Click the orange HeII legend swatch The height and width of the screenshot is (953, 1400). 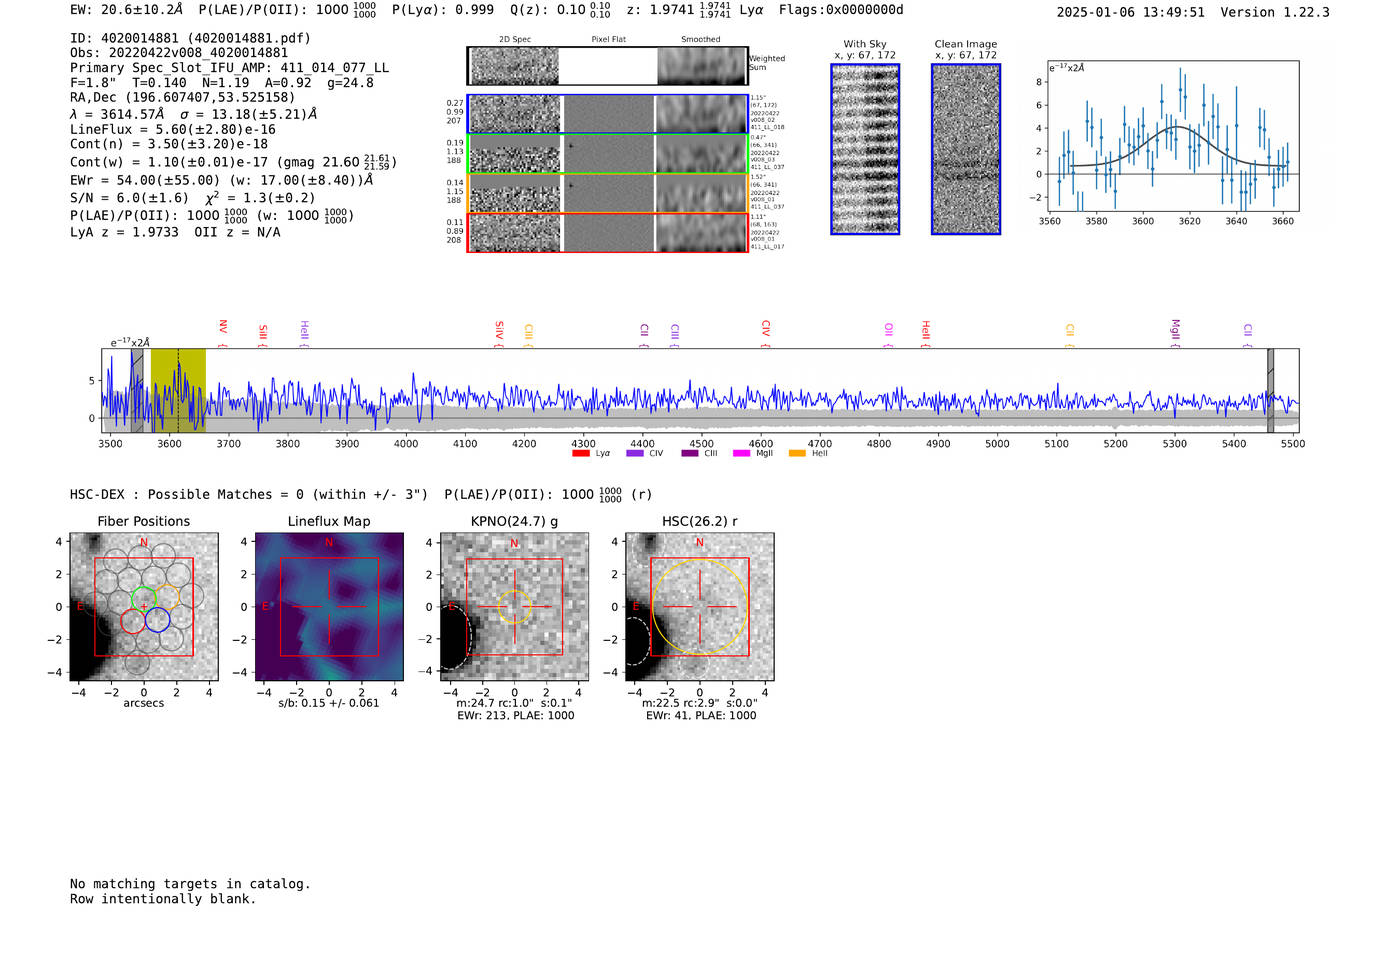click(797, 453)
